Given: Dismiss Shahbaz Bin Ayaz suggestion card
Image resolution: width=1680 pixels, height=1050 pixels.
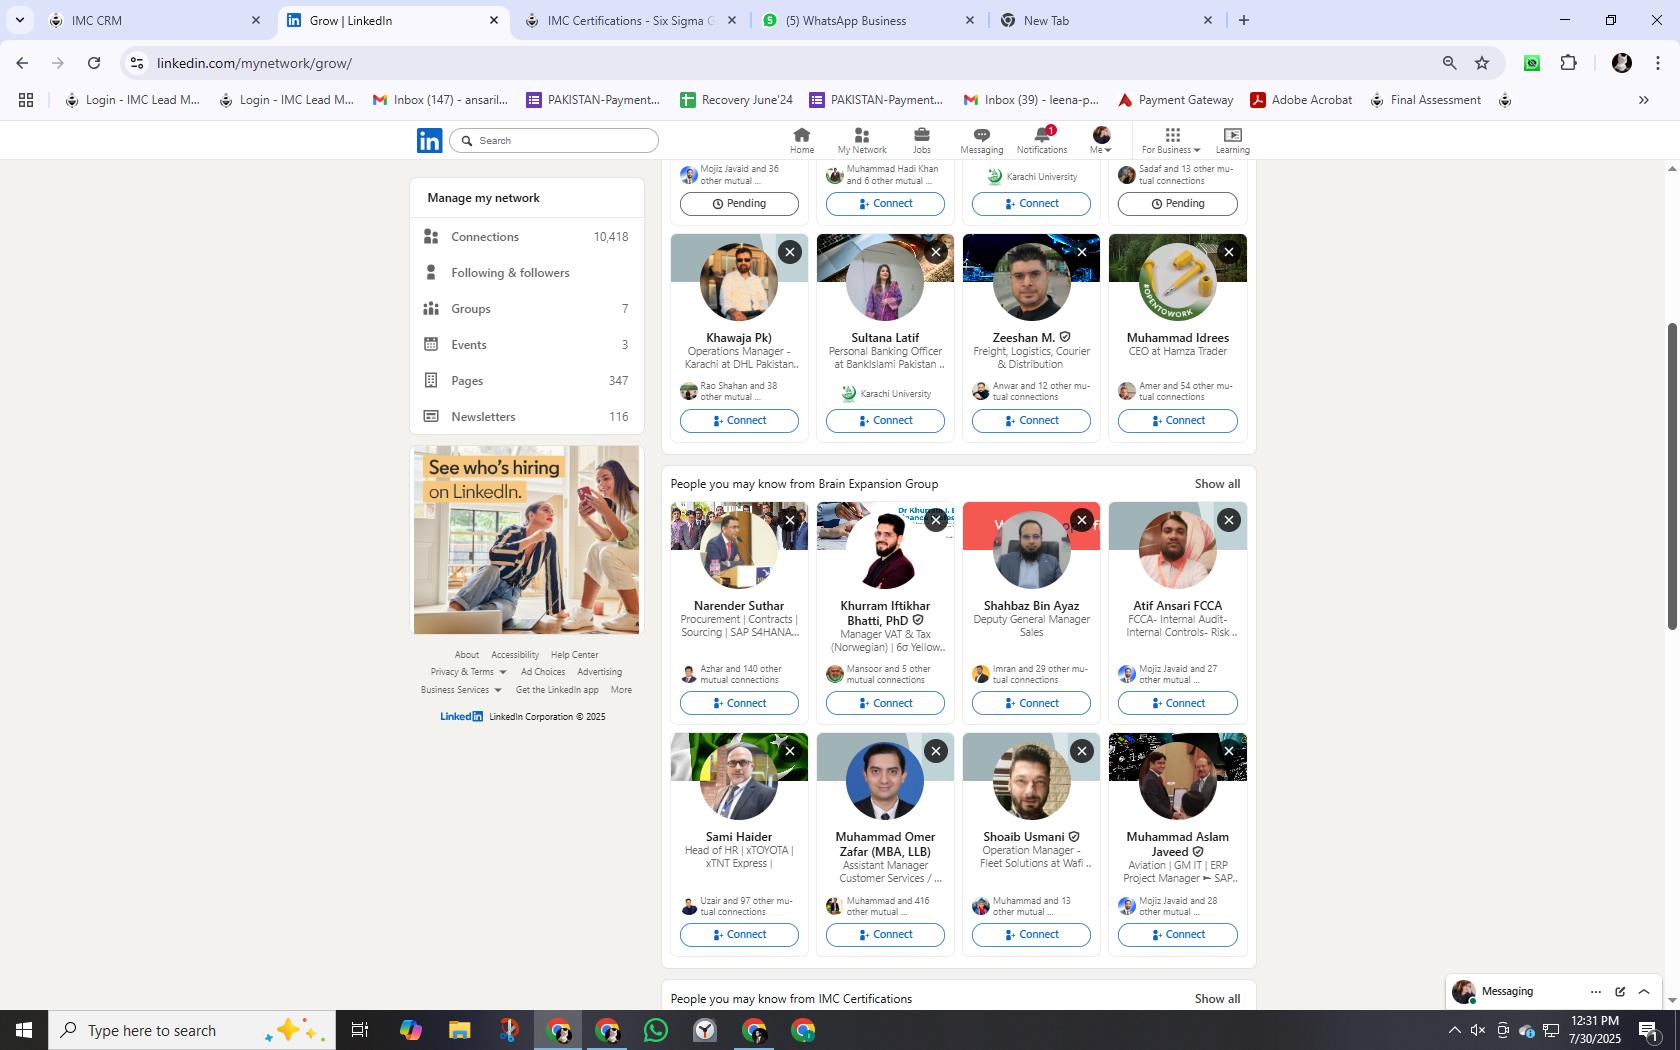Looking at the screenshot, I should click(1082, 520).
